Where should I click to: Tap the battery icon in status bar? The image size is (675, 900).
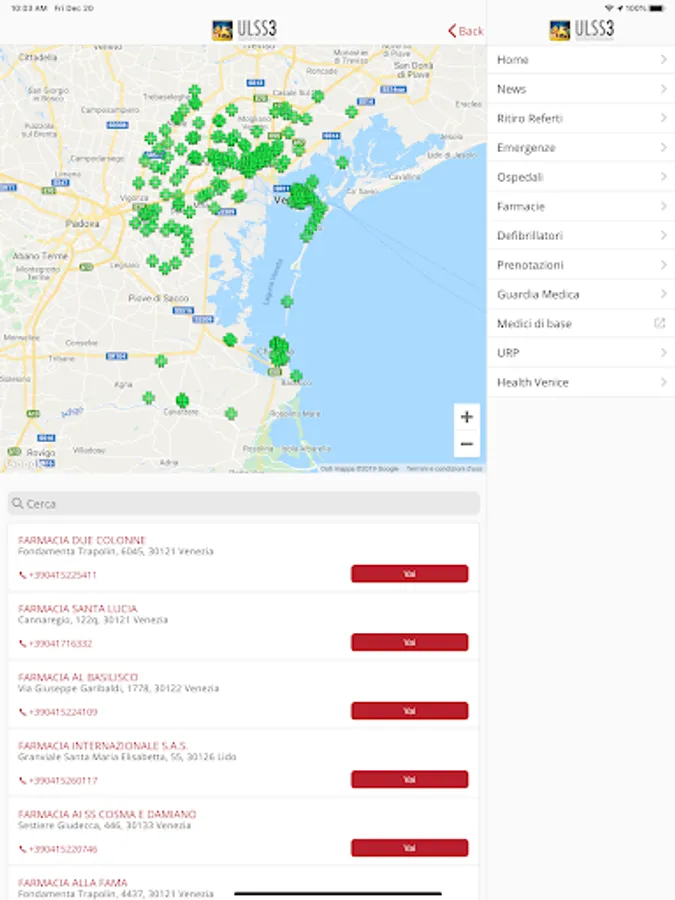[658, 8]
